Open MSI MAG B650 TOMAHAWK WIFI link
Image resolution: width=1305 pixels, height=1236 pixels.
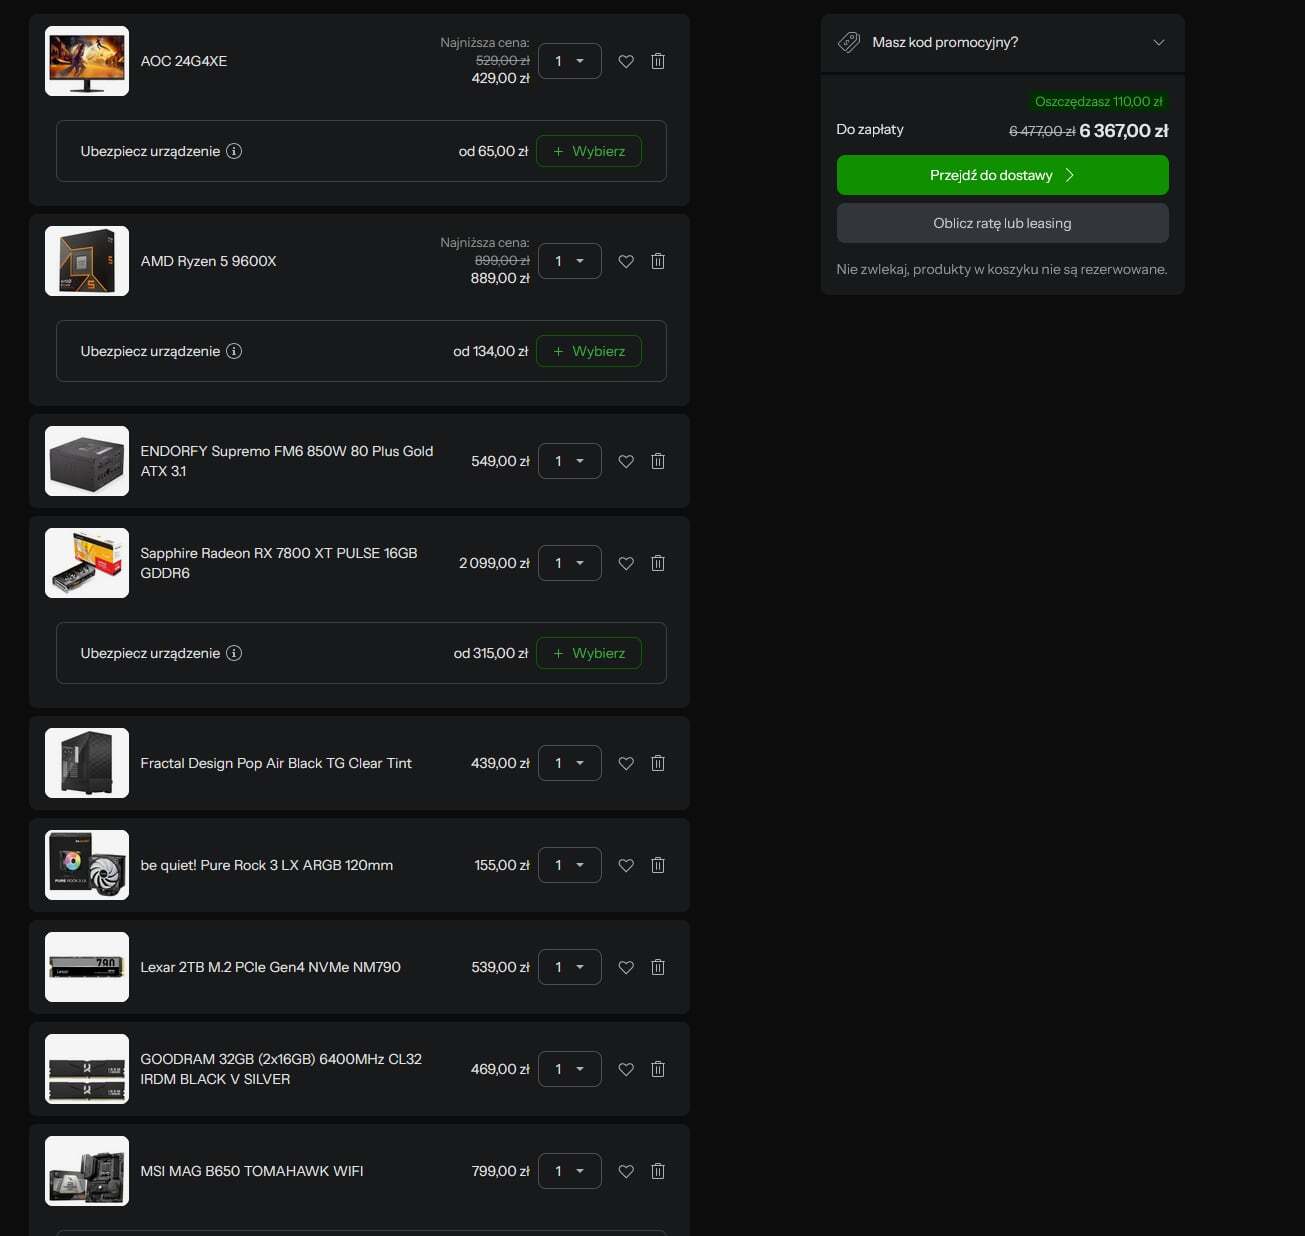[x=252, y=1171]
